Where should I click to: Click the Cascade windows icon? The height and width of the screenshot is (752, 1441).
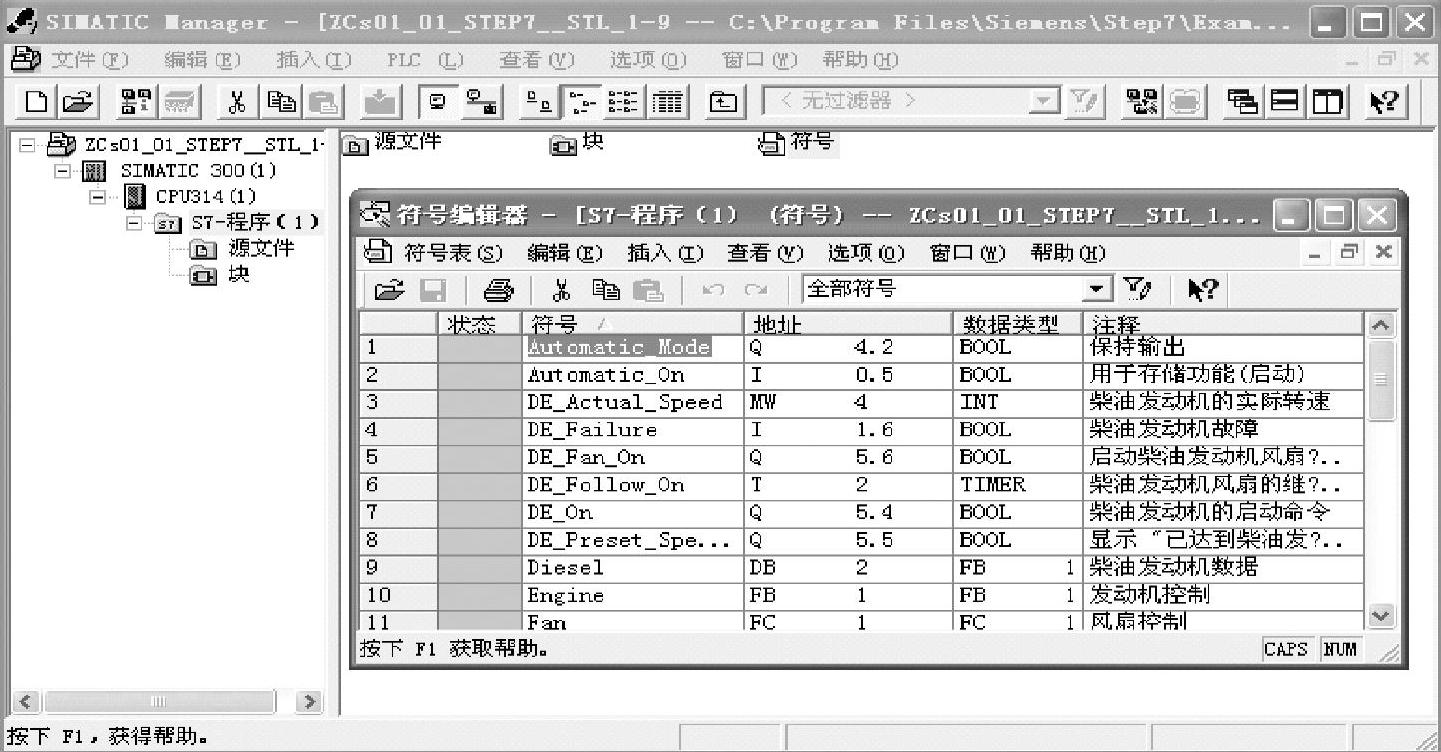point(1243,101)
